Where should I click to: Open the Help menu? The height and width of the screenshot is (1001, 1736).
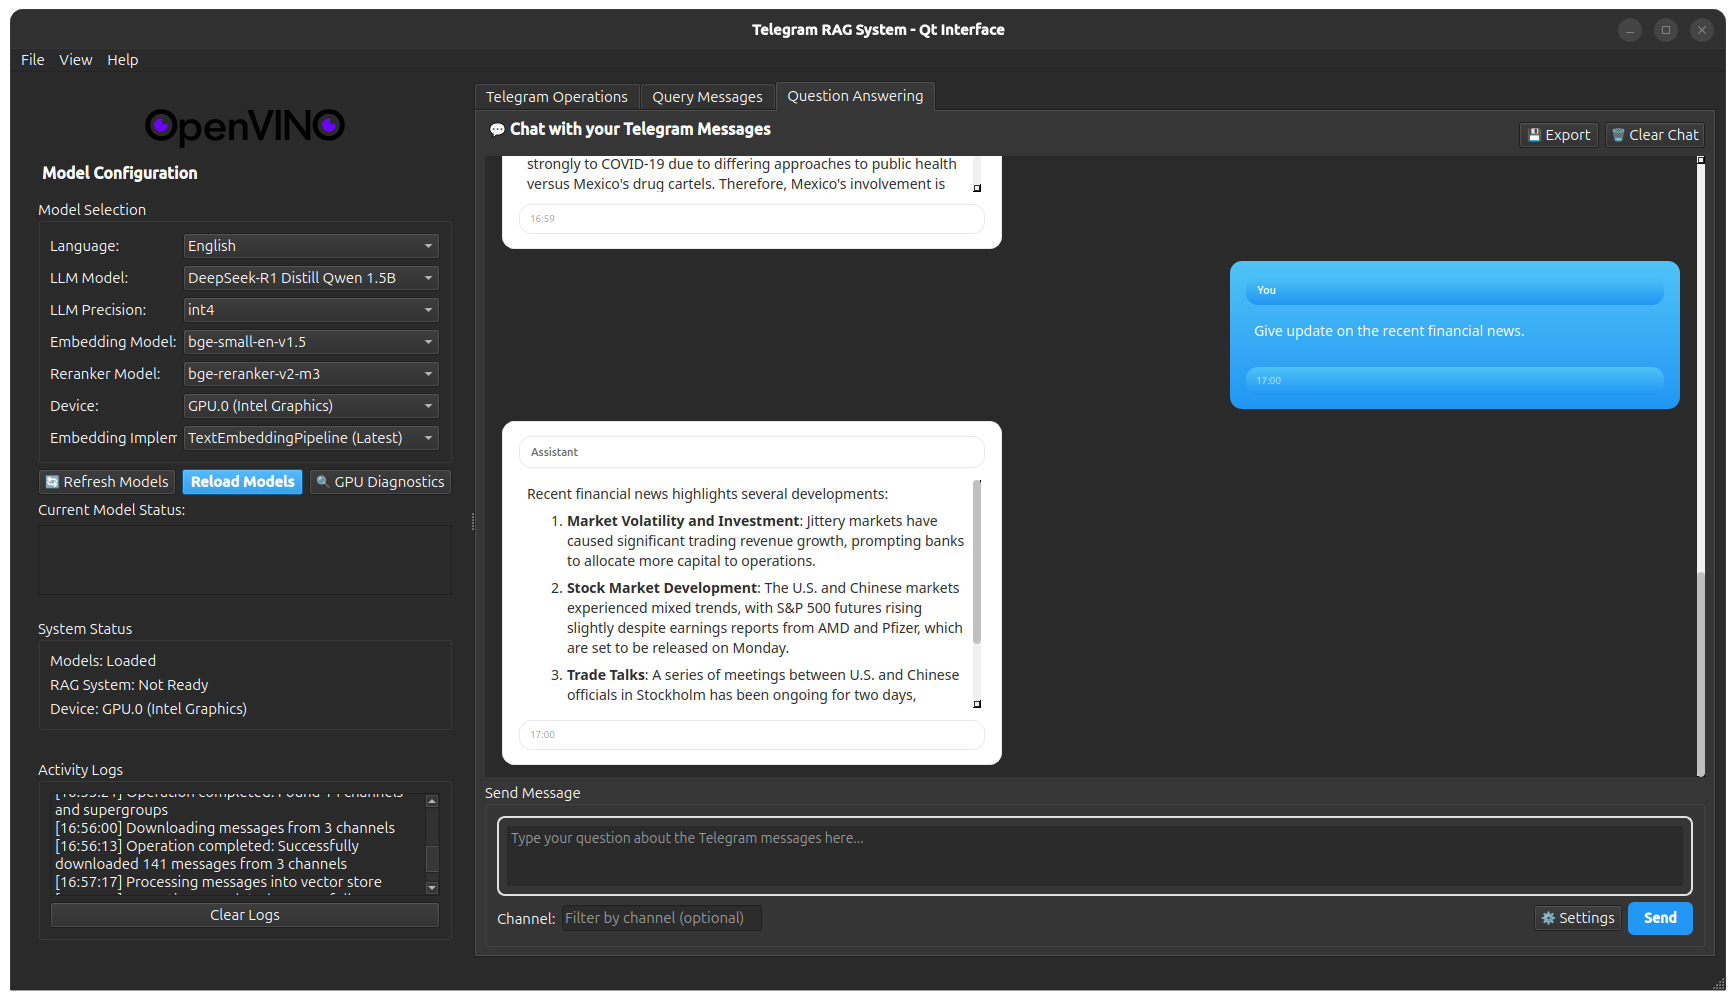tap(123, 60)
